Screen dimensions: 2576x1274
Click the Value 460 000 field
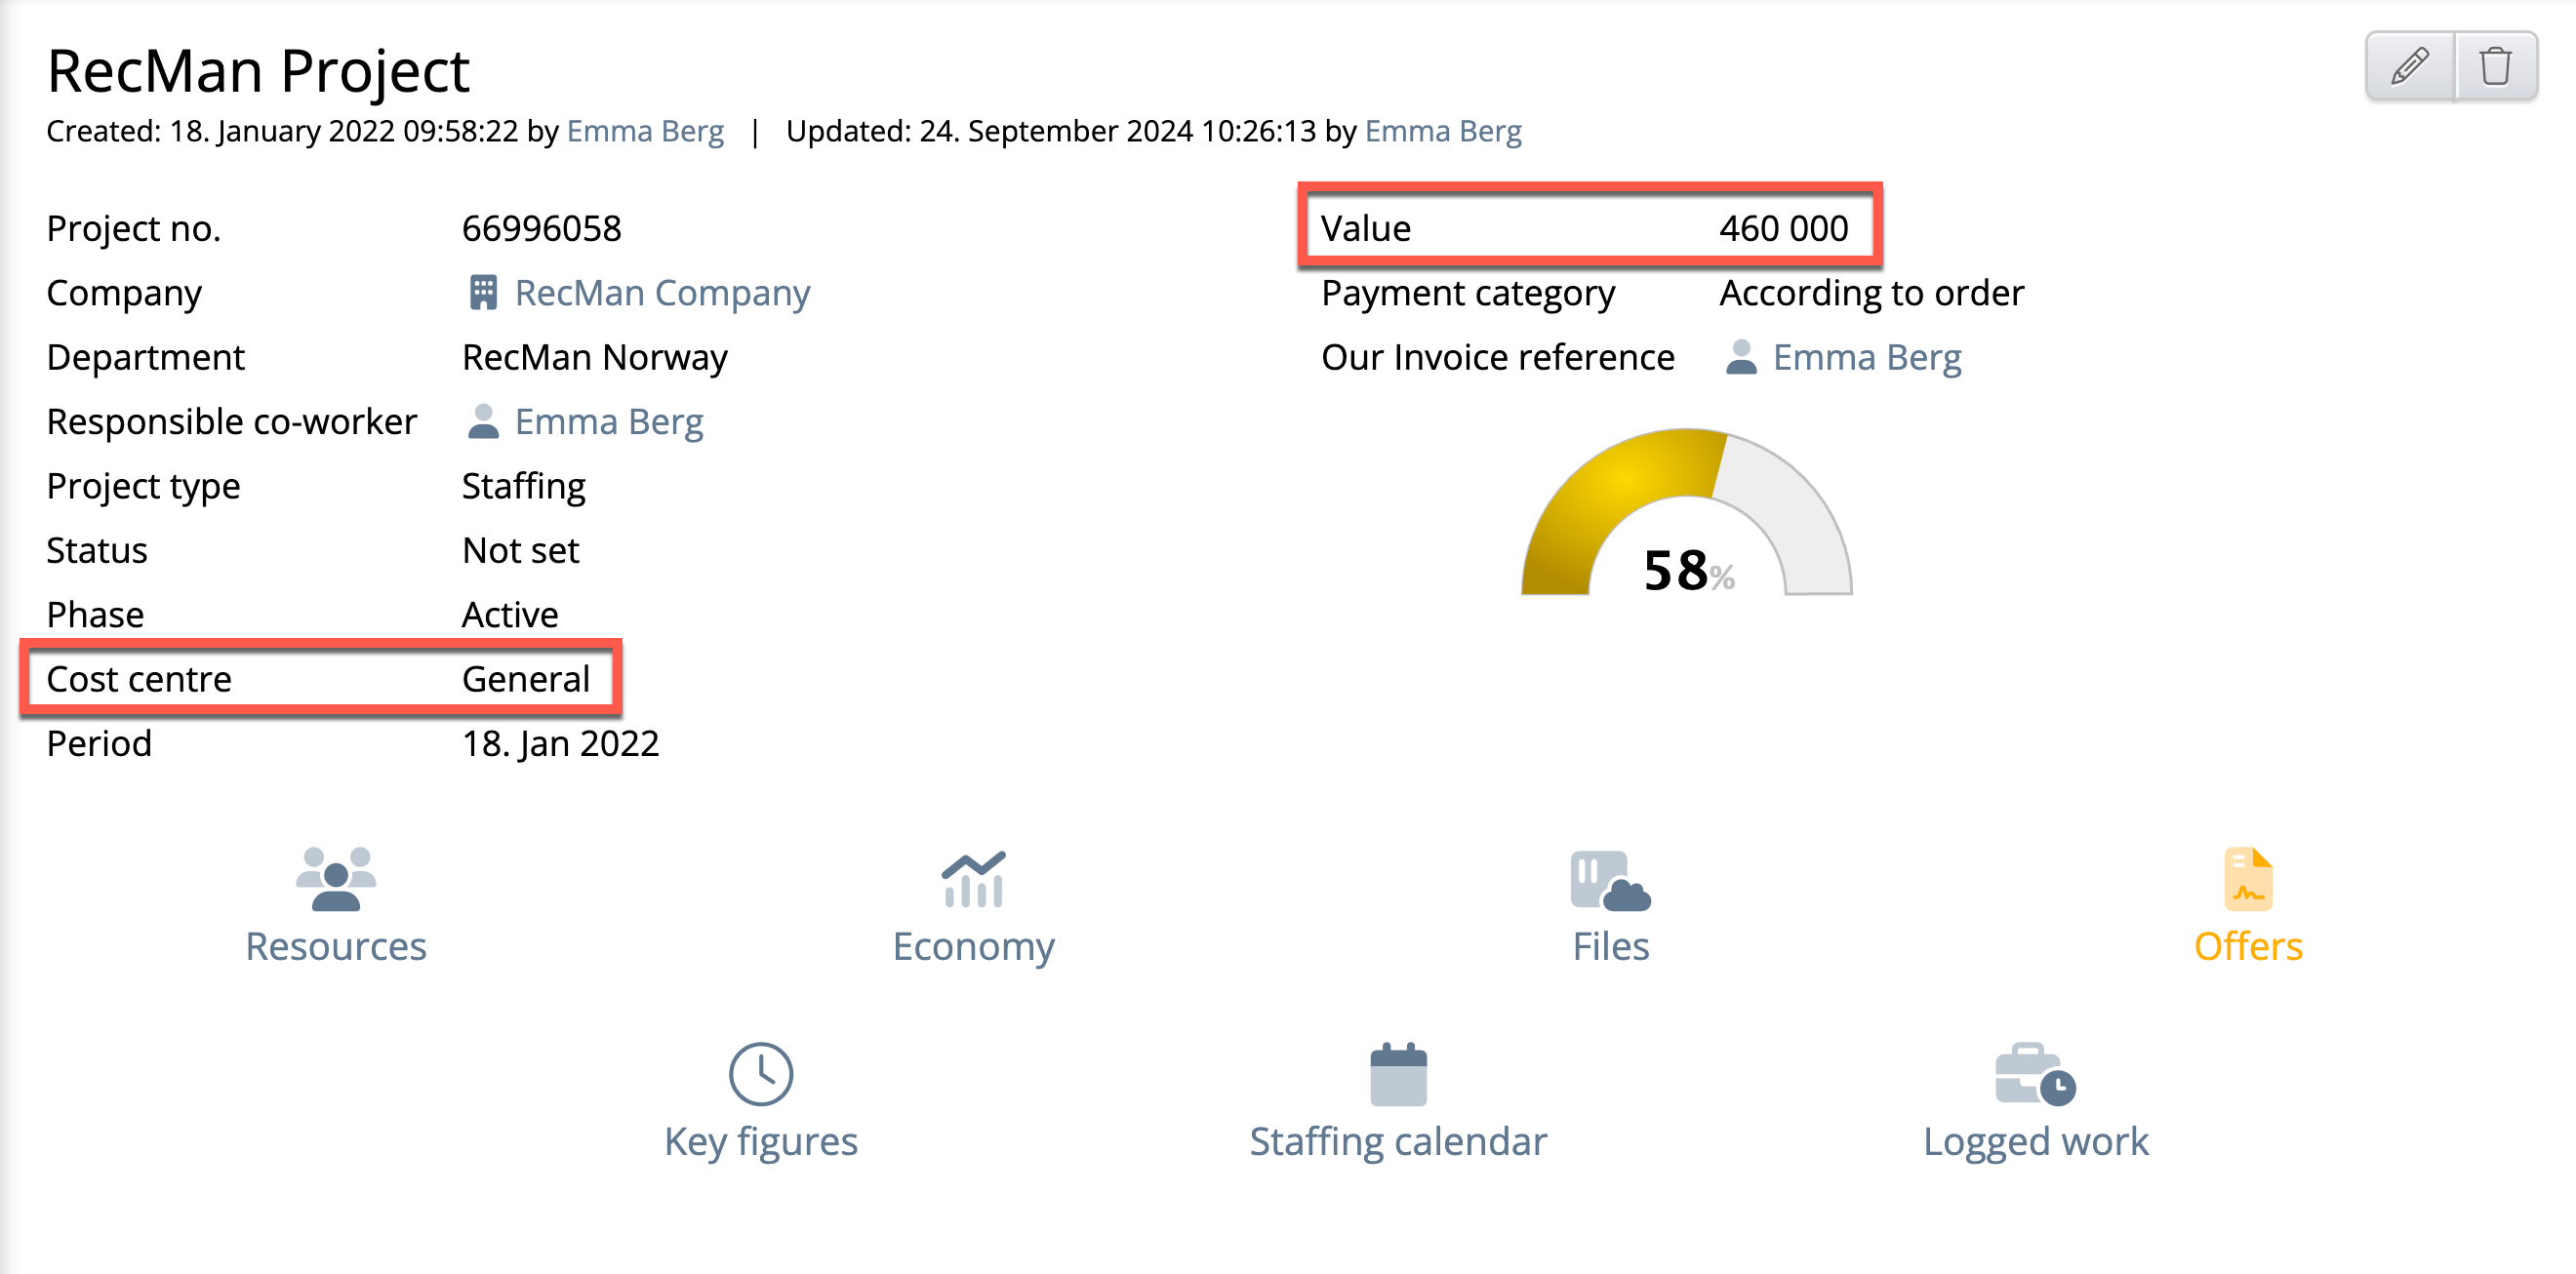[x=1590, y=226]
